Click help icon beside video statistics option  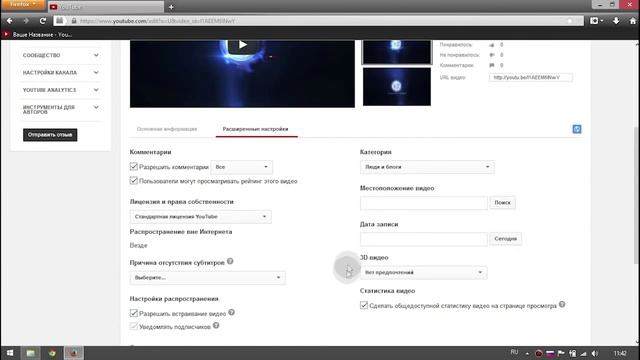[x=562, y=304]
